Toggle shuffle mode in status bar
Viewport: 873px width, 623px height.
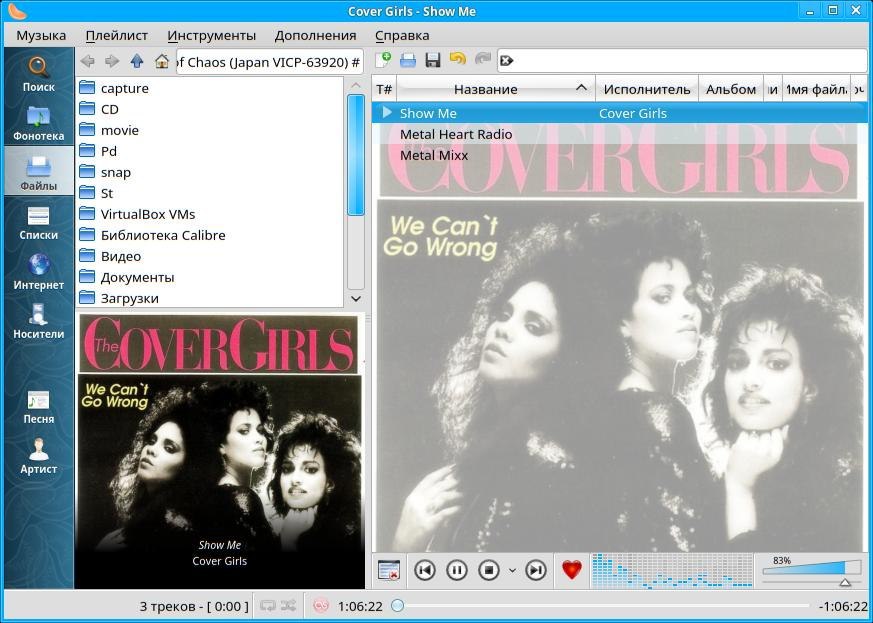(x=288, y=606)
